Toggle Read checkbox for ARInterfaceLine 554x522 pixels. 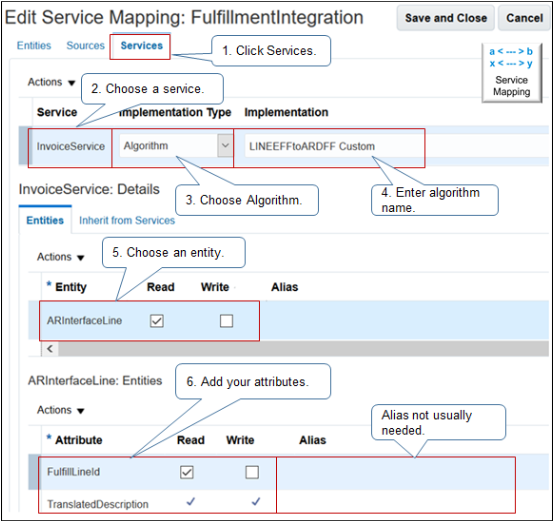(x=157, y=321)
